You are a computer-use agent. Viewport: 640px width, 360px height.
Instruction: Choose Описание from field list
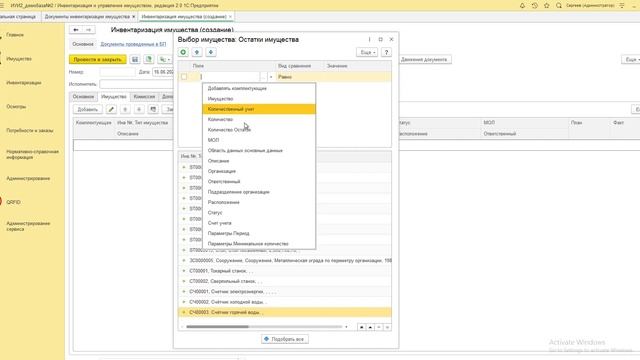pos(259,161)
